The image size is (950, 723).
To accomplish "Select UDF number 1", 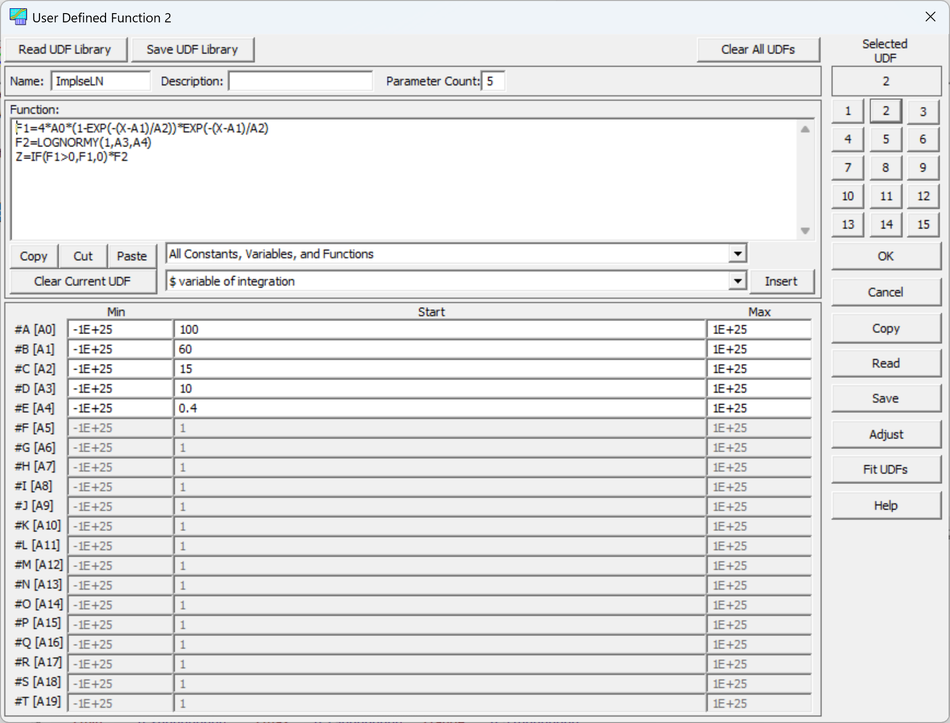I will 848,111.
